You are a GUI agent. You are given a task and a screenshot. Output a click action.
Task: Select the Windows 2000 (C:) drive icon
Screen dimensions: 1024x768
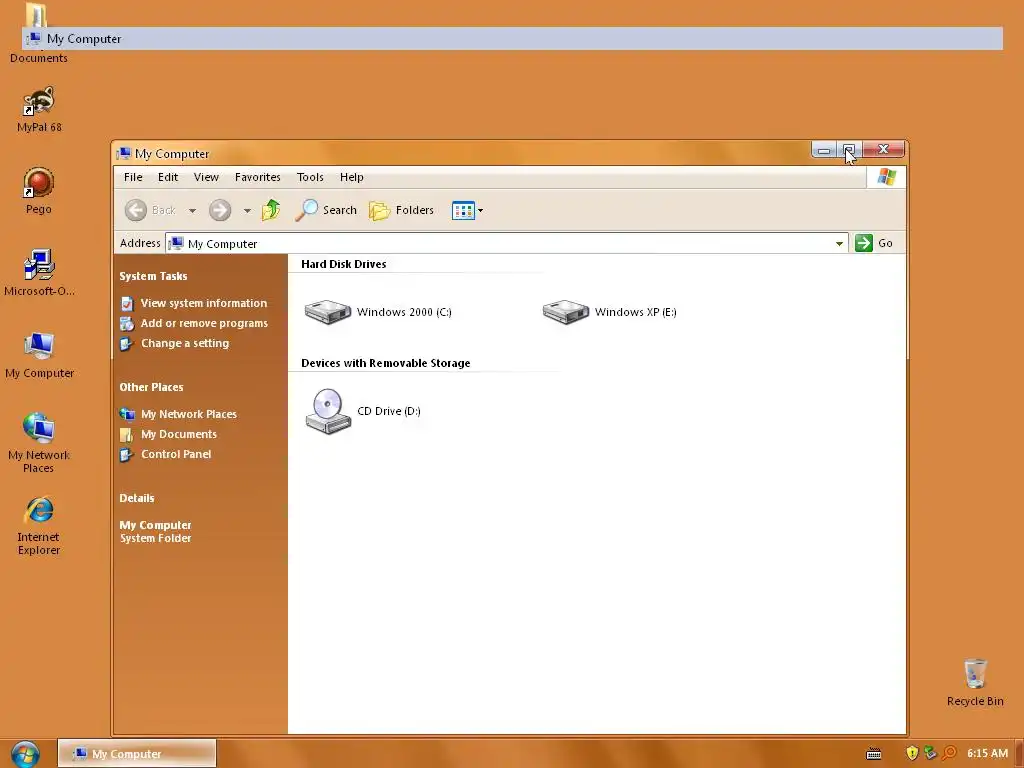tap(328, 312)
